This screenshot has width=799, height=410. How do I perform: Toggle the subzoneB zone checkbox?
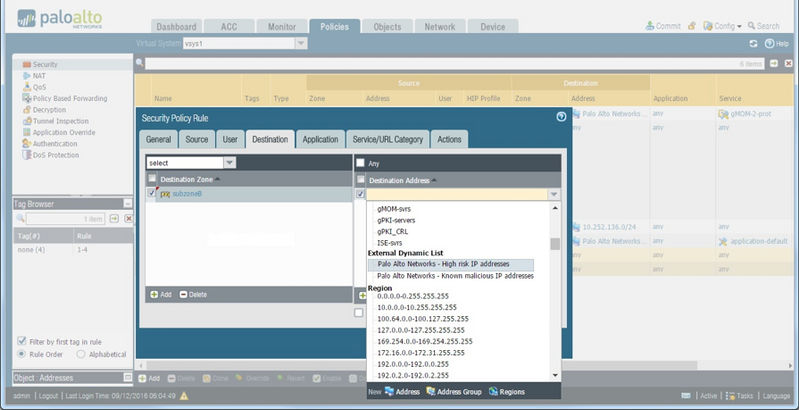(152, 194)
